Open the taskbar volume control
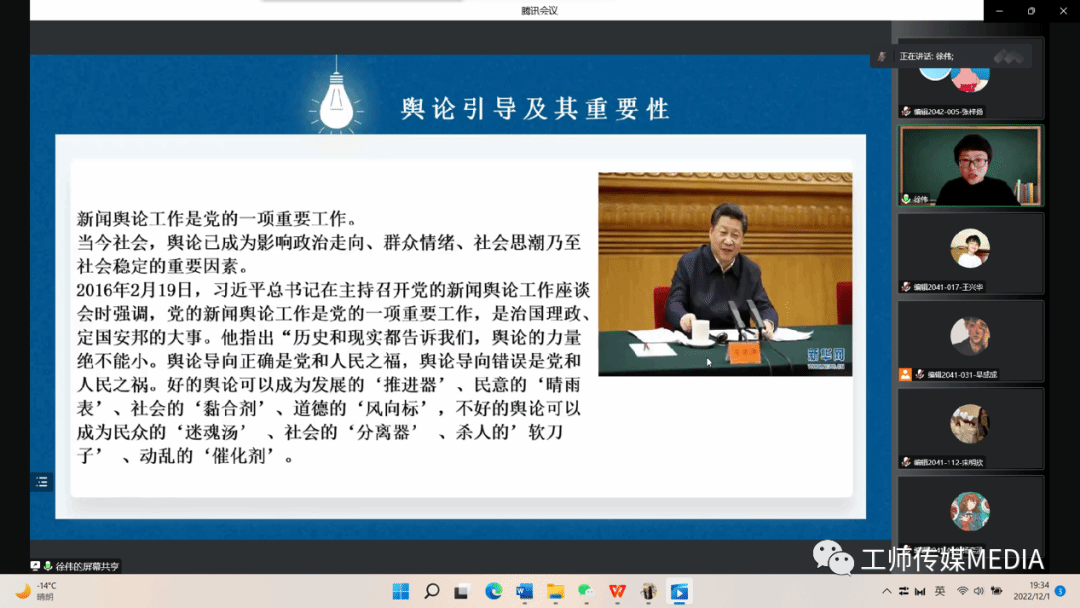1080x608 pixels. [977, 591]
